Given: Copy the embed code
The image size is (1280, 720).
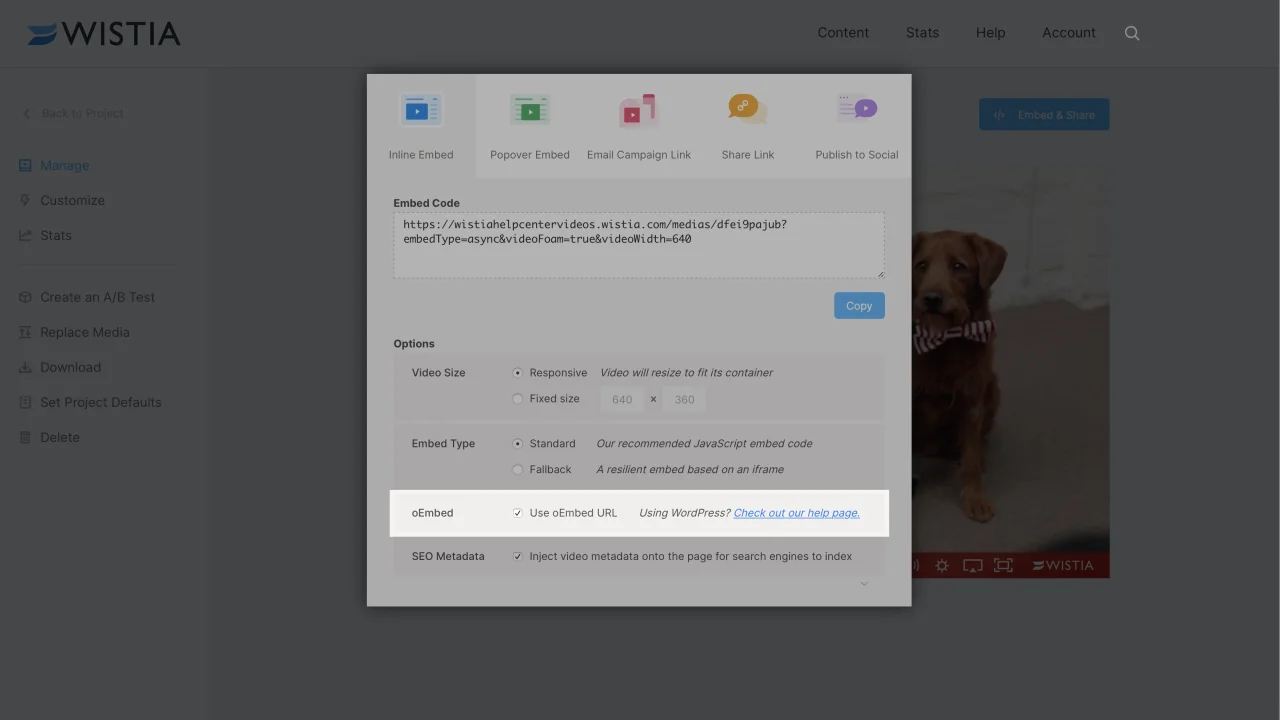Looking at the screenshot, I should coord(859,306).
